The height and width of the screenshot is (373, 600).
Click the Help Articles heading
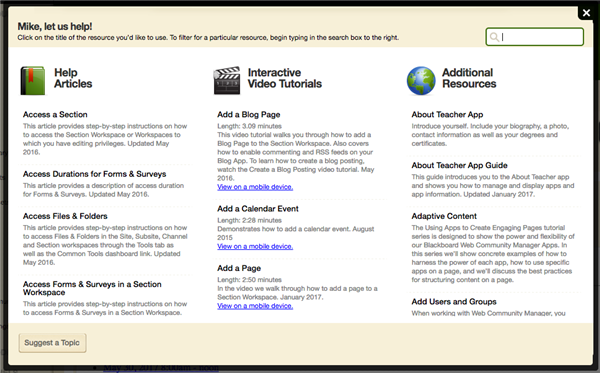(x=73, y=78)
